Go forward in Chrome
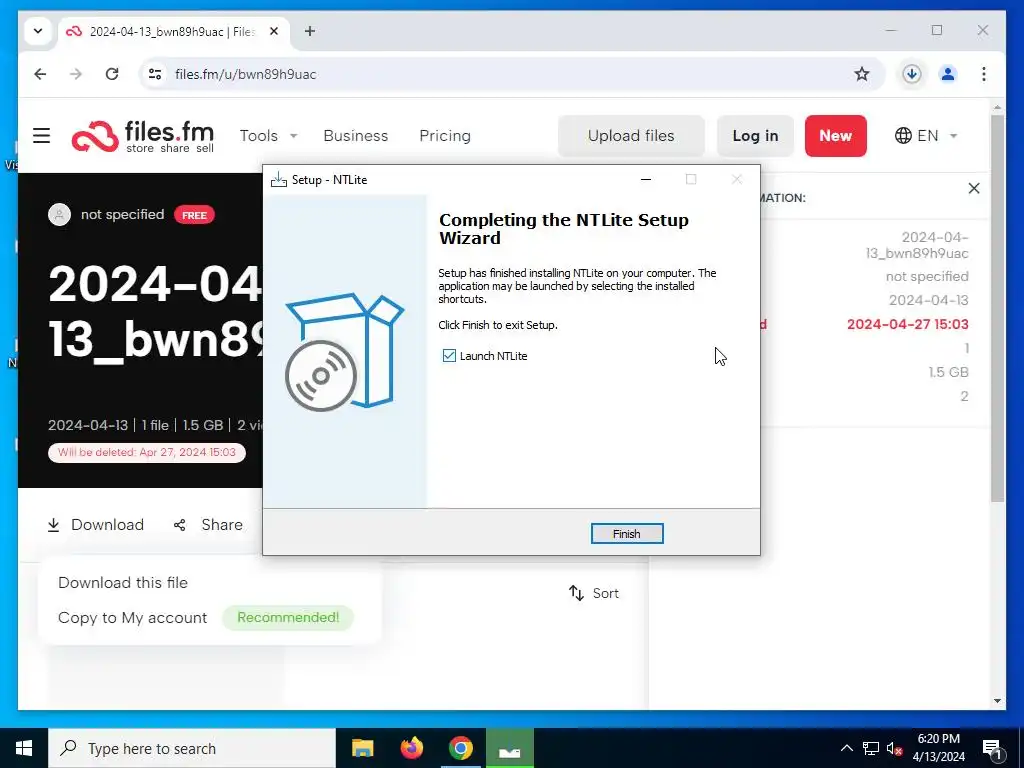The width and height of the screenshot is (1024, 768). [x=76, y=74]
